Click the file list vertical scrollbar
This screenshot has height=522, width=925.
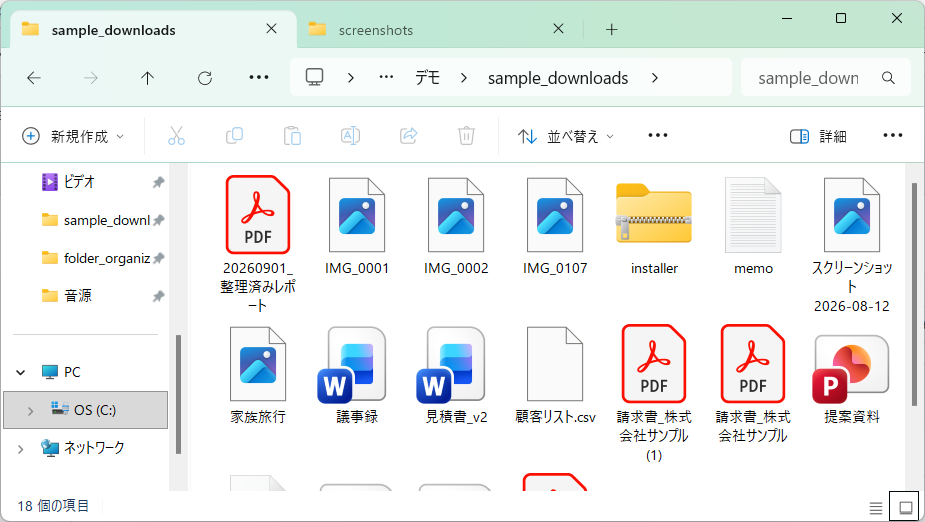coord(914,293)
